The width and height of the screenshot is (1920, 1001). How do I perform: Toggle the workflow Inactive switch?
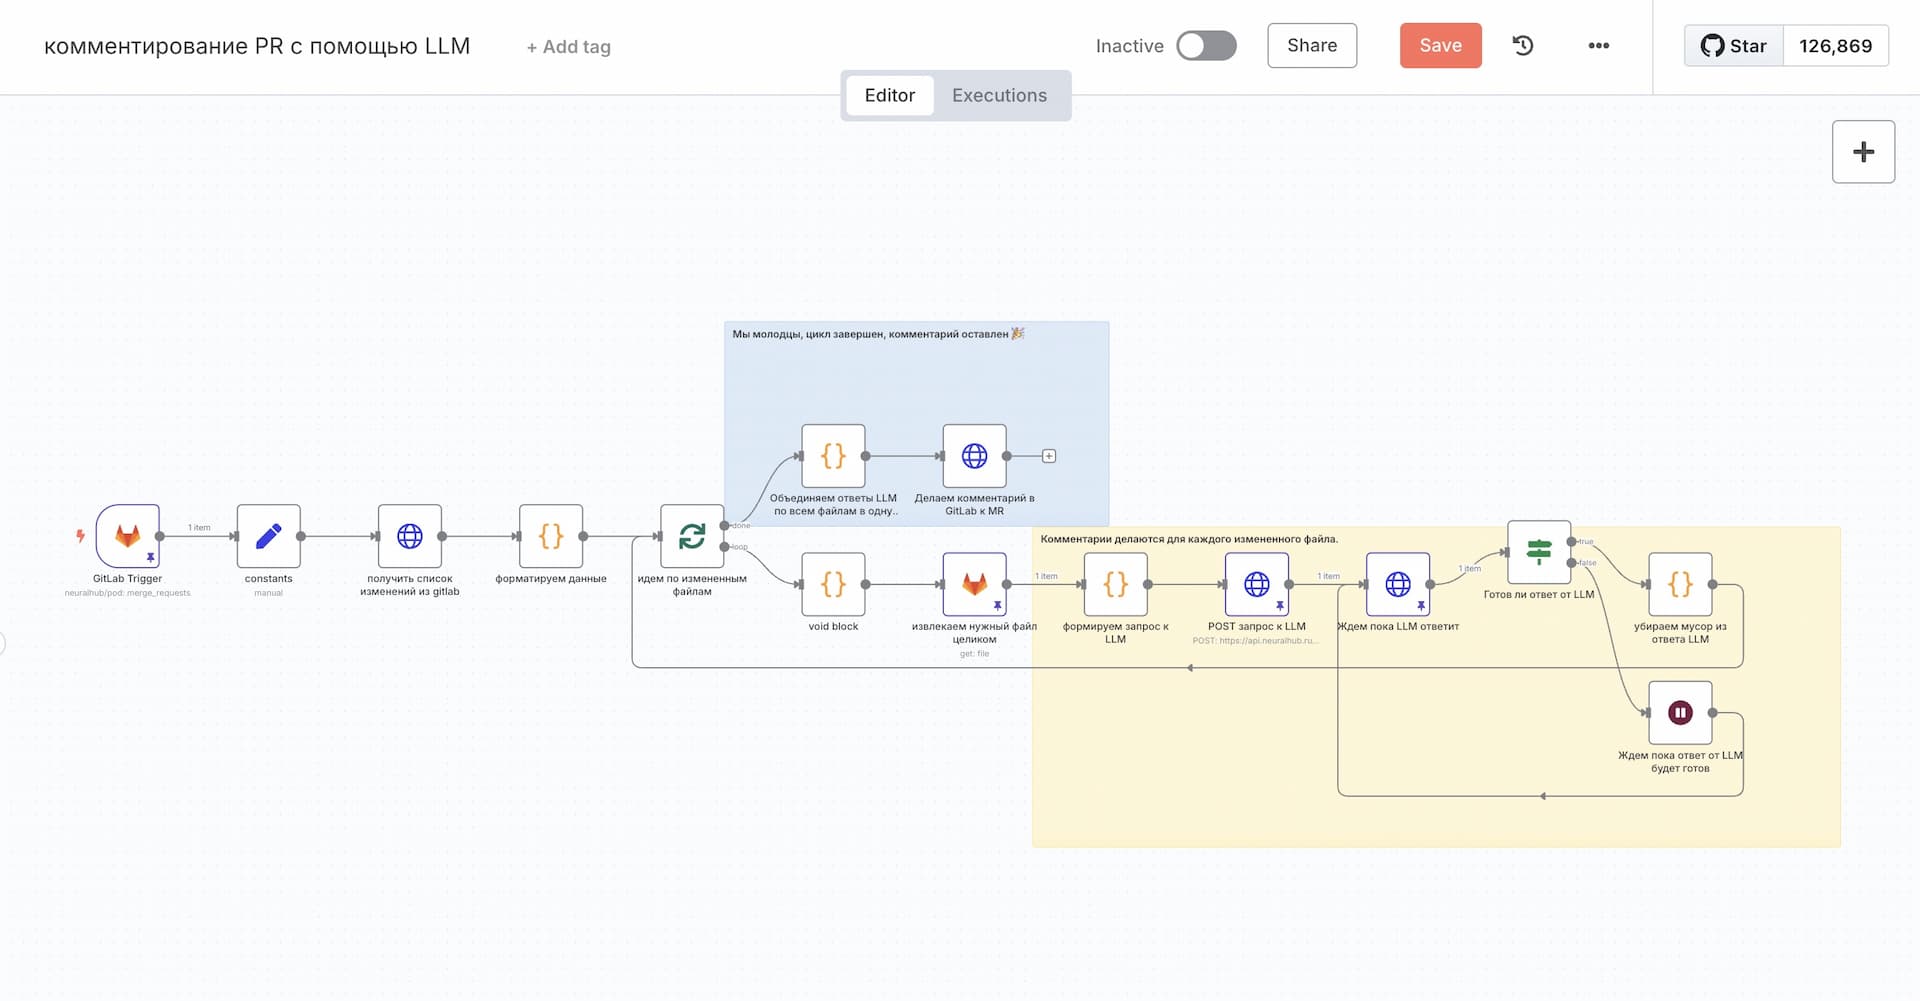click(x=1206, y=45)
